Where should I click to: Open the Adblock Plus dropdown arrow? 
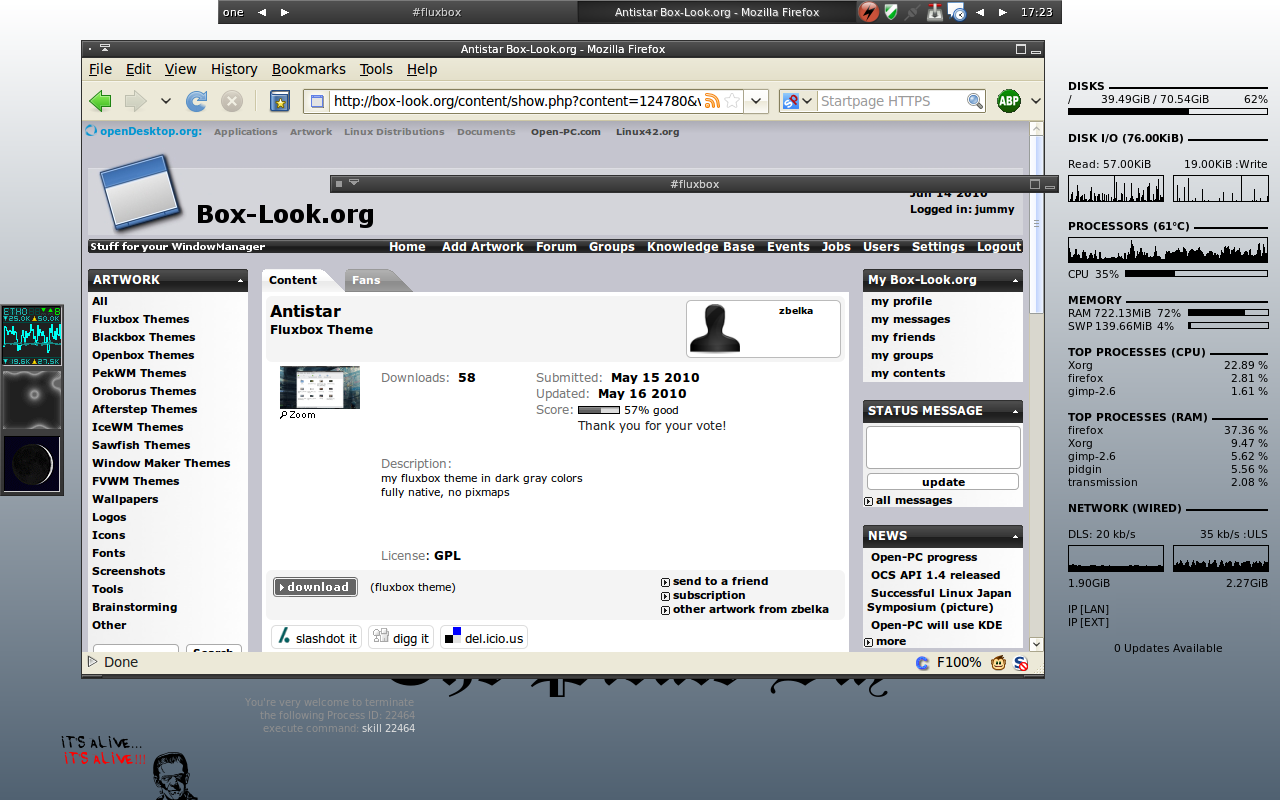point(1036,101)
